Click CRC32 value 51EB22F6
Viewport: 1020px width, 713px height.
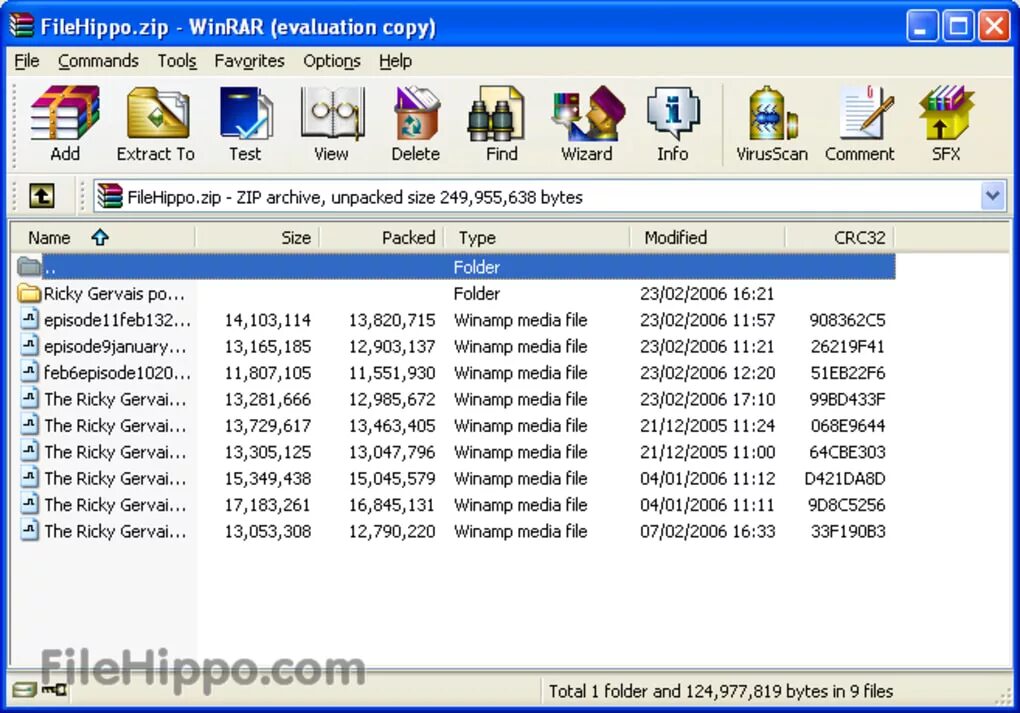coord(848,373)
